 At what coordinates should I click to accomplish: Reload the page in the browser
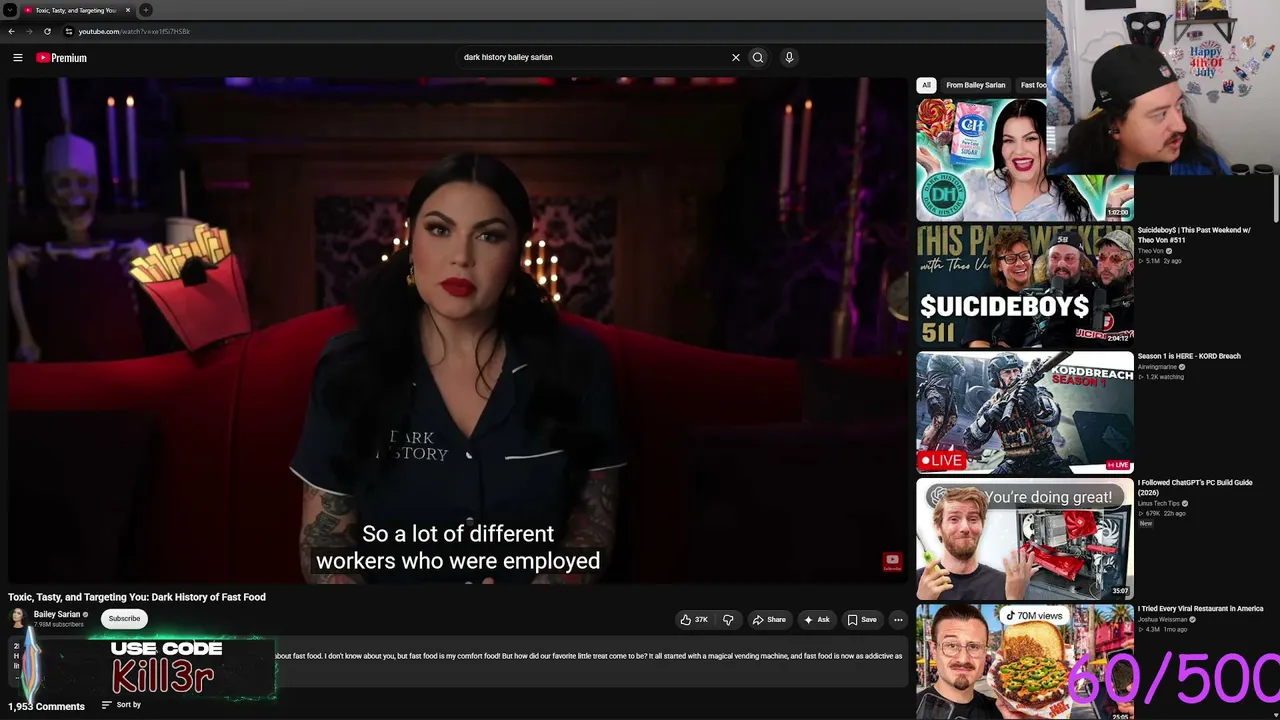(x=47, y=31)
